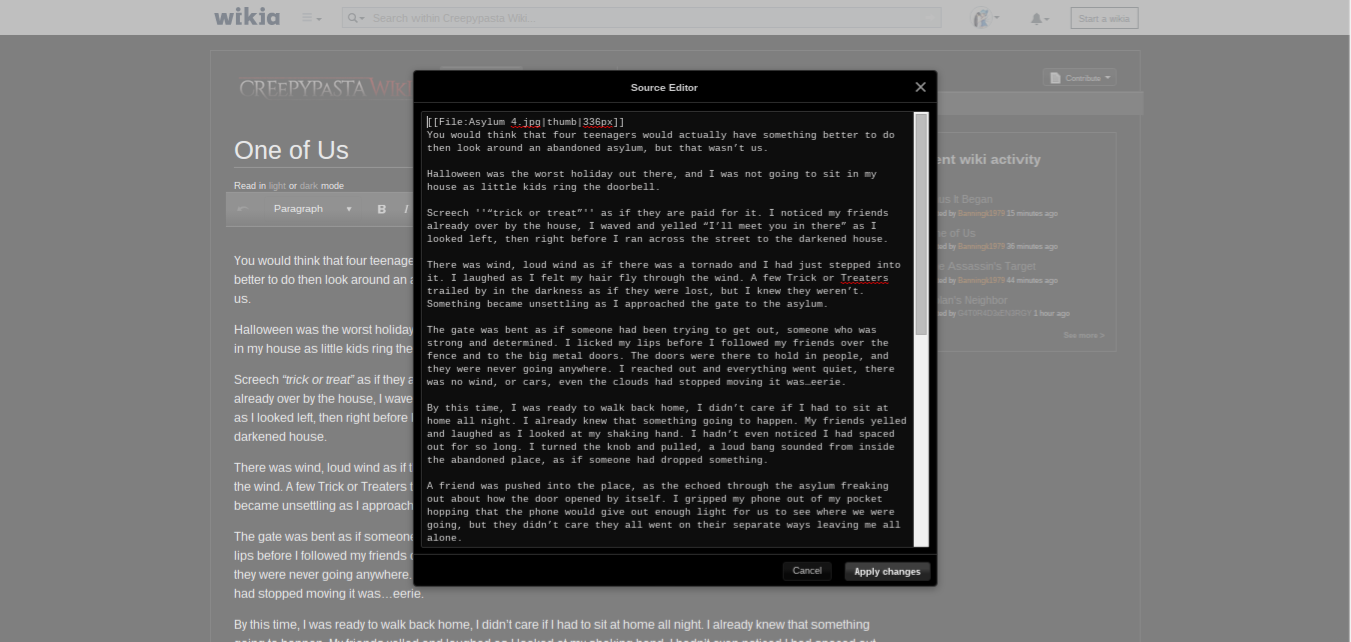Click the Creepypasta Wiki logo
The width and height of the screenshot is (1351, 642).
[x=325, y=88]
